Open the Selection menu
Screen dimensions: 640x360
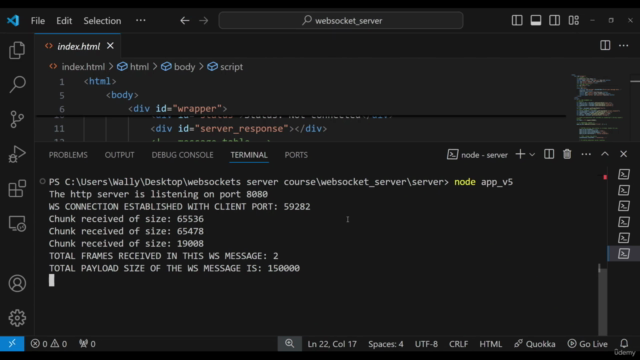(102, 20)
